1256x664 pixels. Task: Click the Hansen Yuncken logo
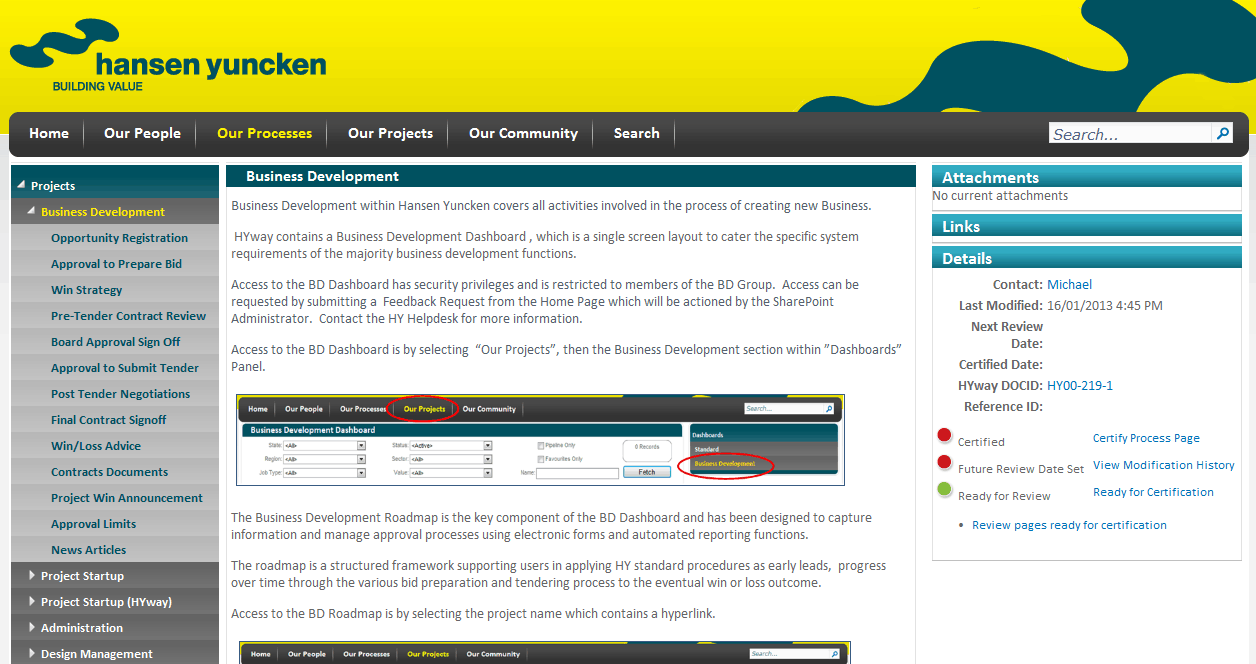168,56
